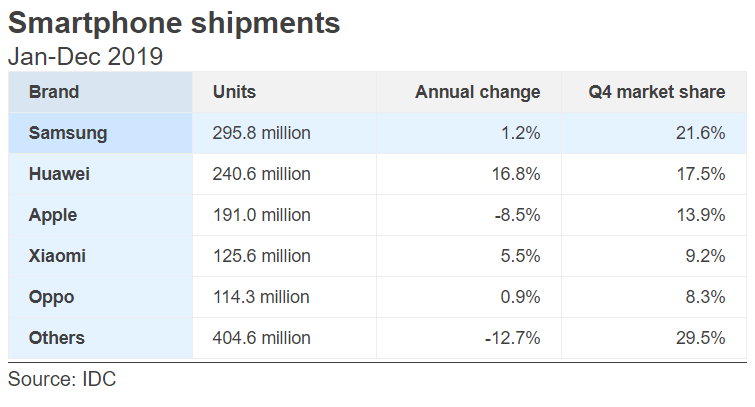Click Samsung's 21.6% market share
755x407 pixels.
click(702, 133)
